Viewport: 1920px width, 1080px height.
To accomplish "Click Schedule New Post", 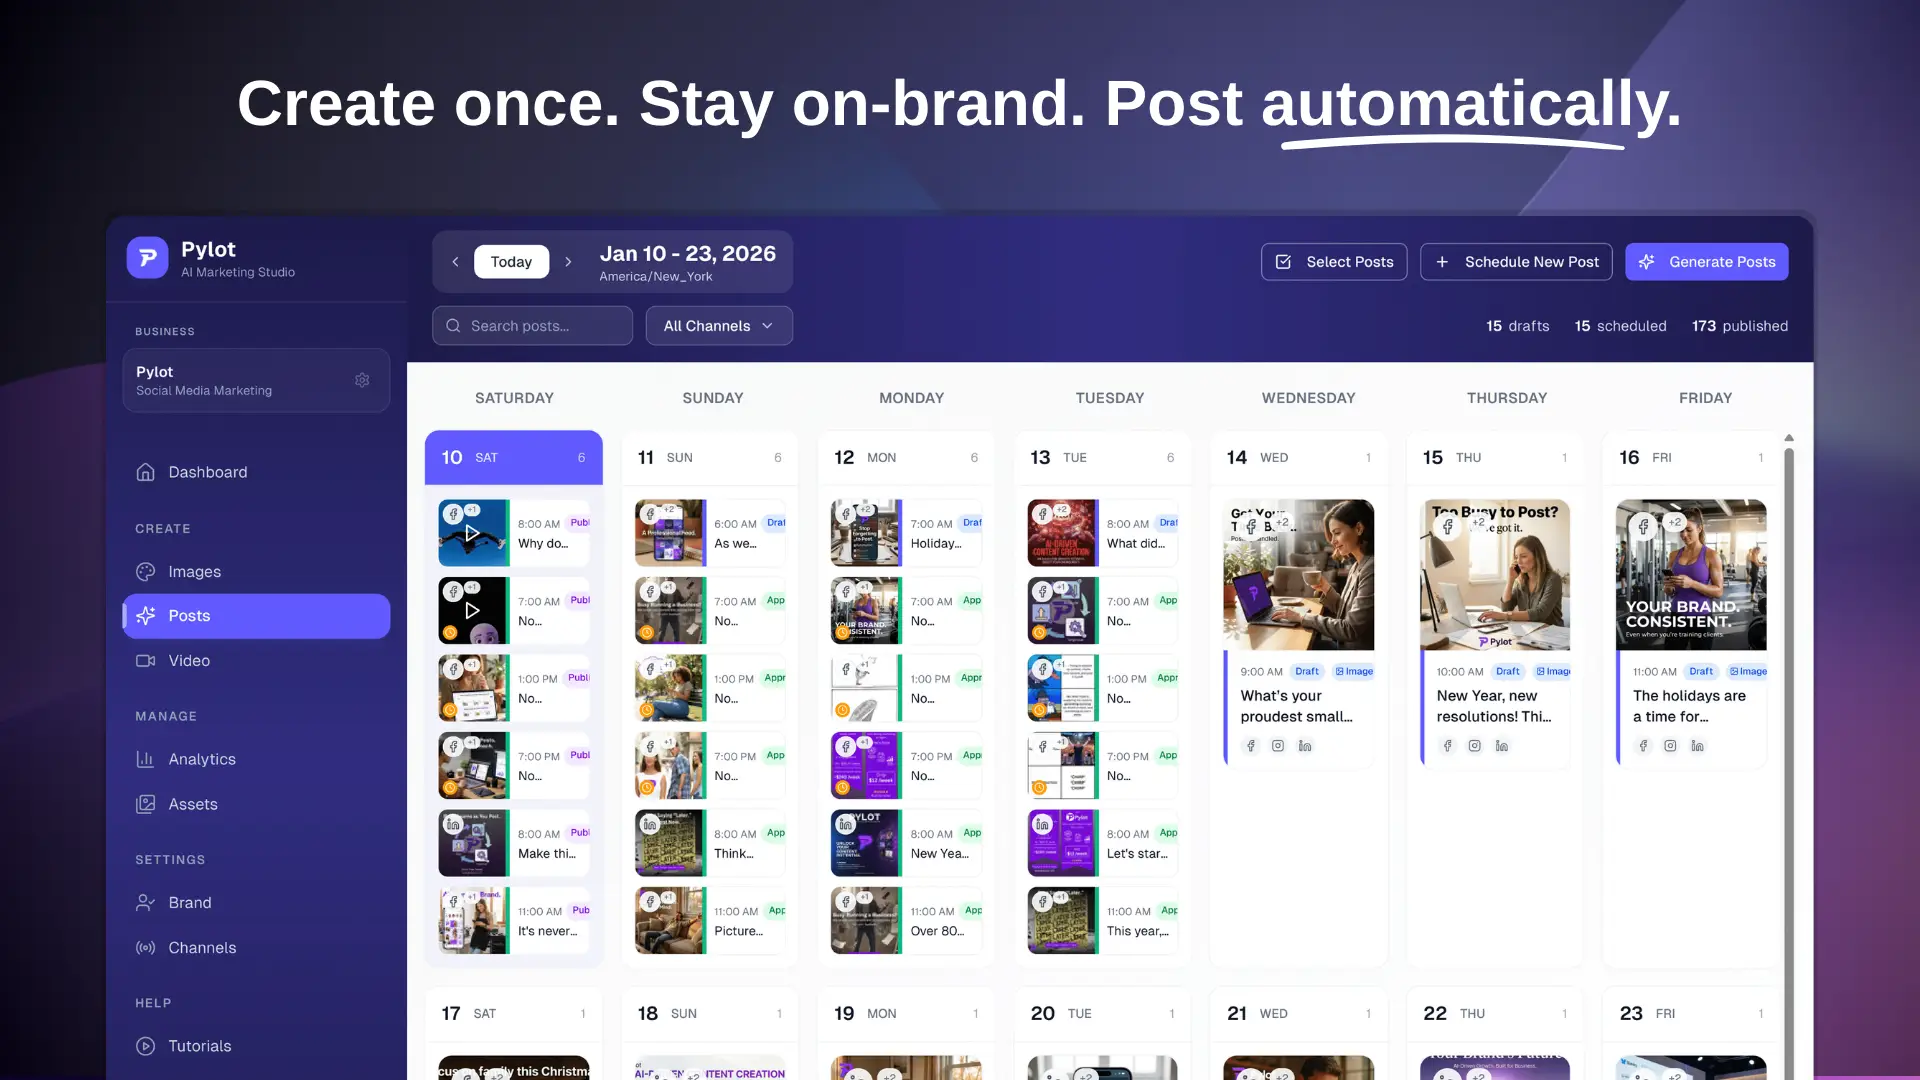I will pos(1516,261).
